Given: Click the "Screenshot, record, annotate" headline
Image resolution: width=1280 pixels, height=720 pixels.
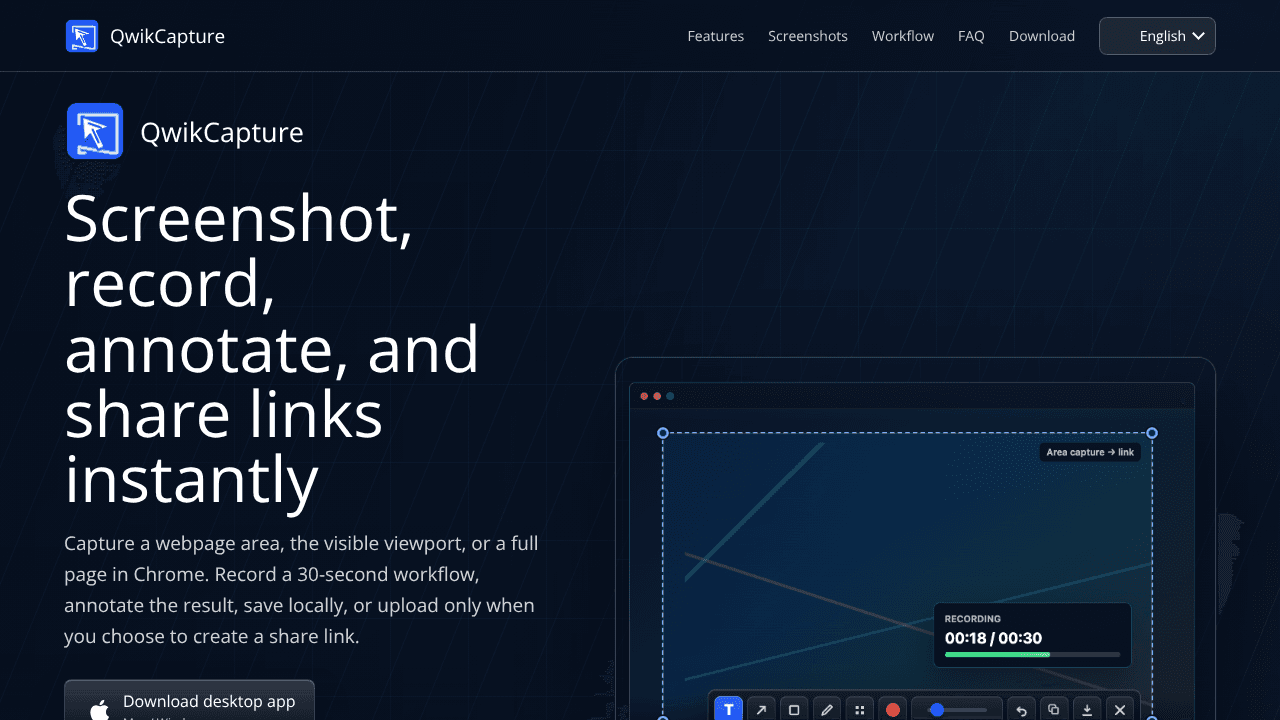Looking at the screenshot, I should pos(272,348).
